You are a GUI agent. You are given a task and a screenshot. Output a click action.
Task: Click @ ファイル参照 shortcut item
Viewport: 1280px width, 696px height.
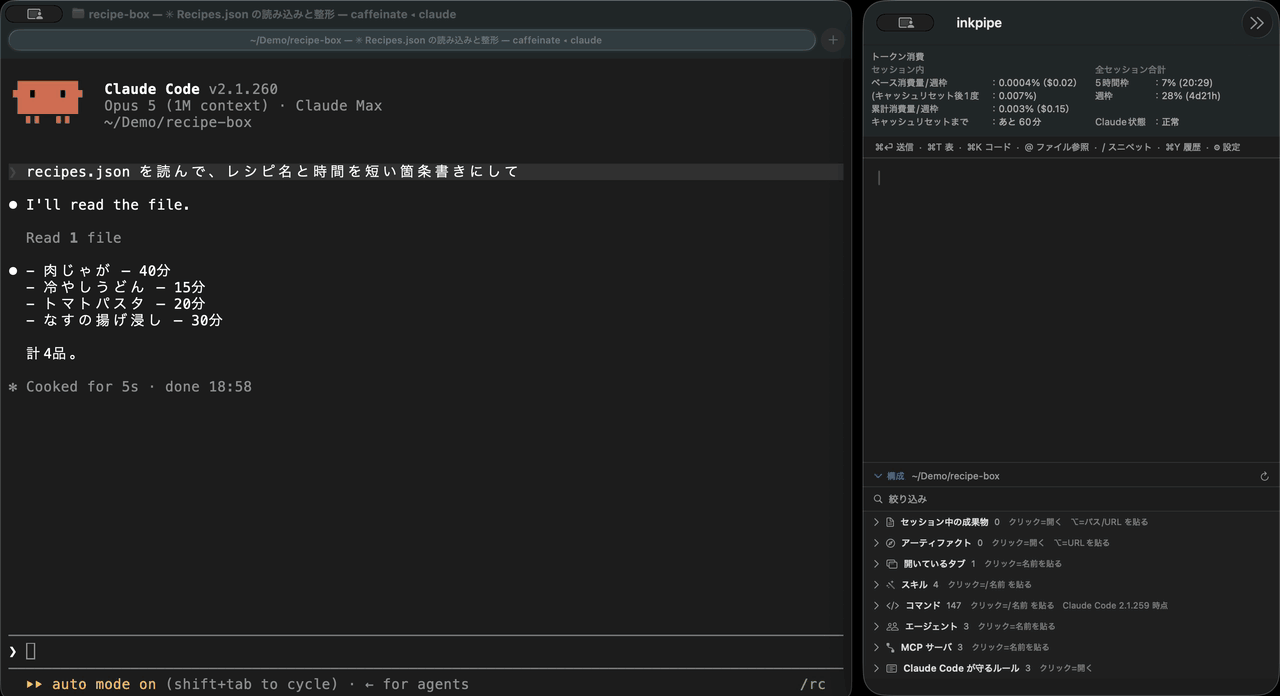pos(1057,147)
